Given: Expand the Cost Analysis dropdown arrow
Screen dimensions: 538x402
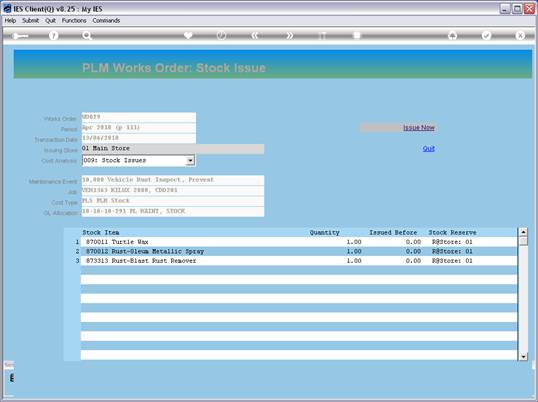Looking at the screenshot, I should pos(190,161).
